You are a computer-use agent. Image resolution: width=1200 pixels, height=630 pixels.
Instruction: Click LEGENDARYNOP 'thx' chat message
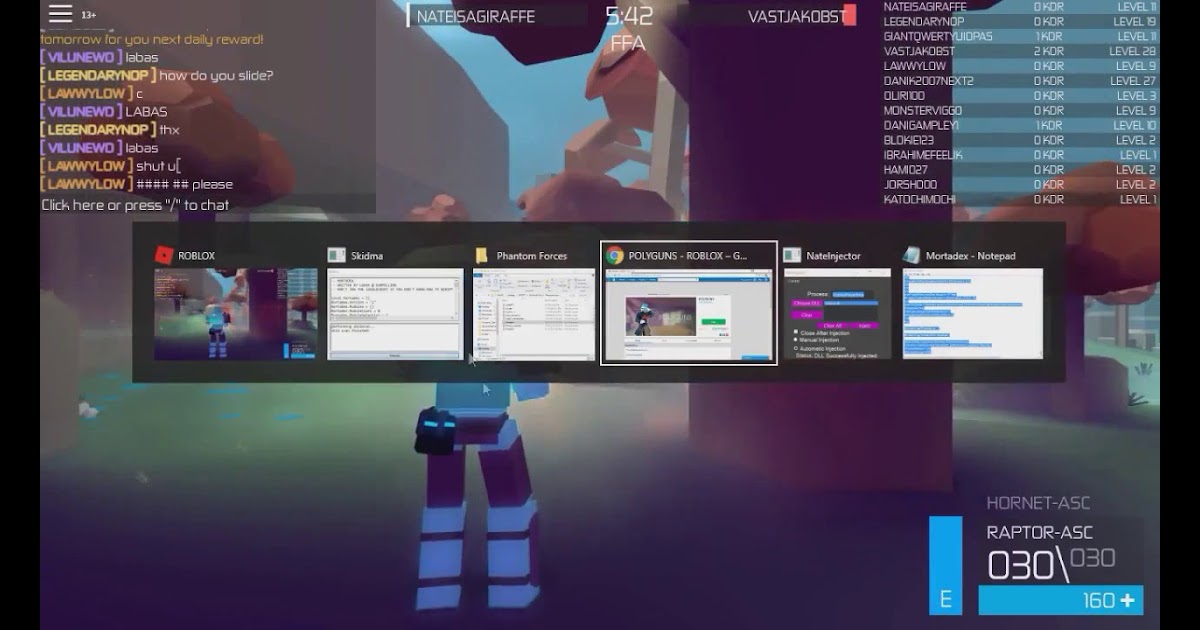[x=110, y=129]
